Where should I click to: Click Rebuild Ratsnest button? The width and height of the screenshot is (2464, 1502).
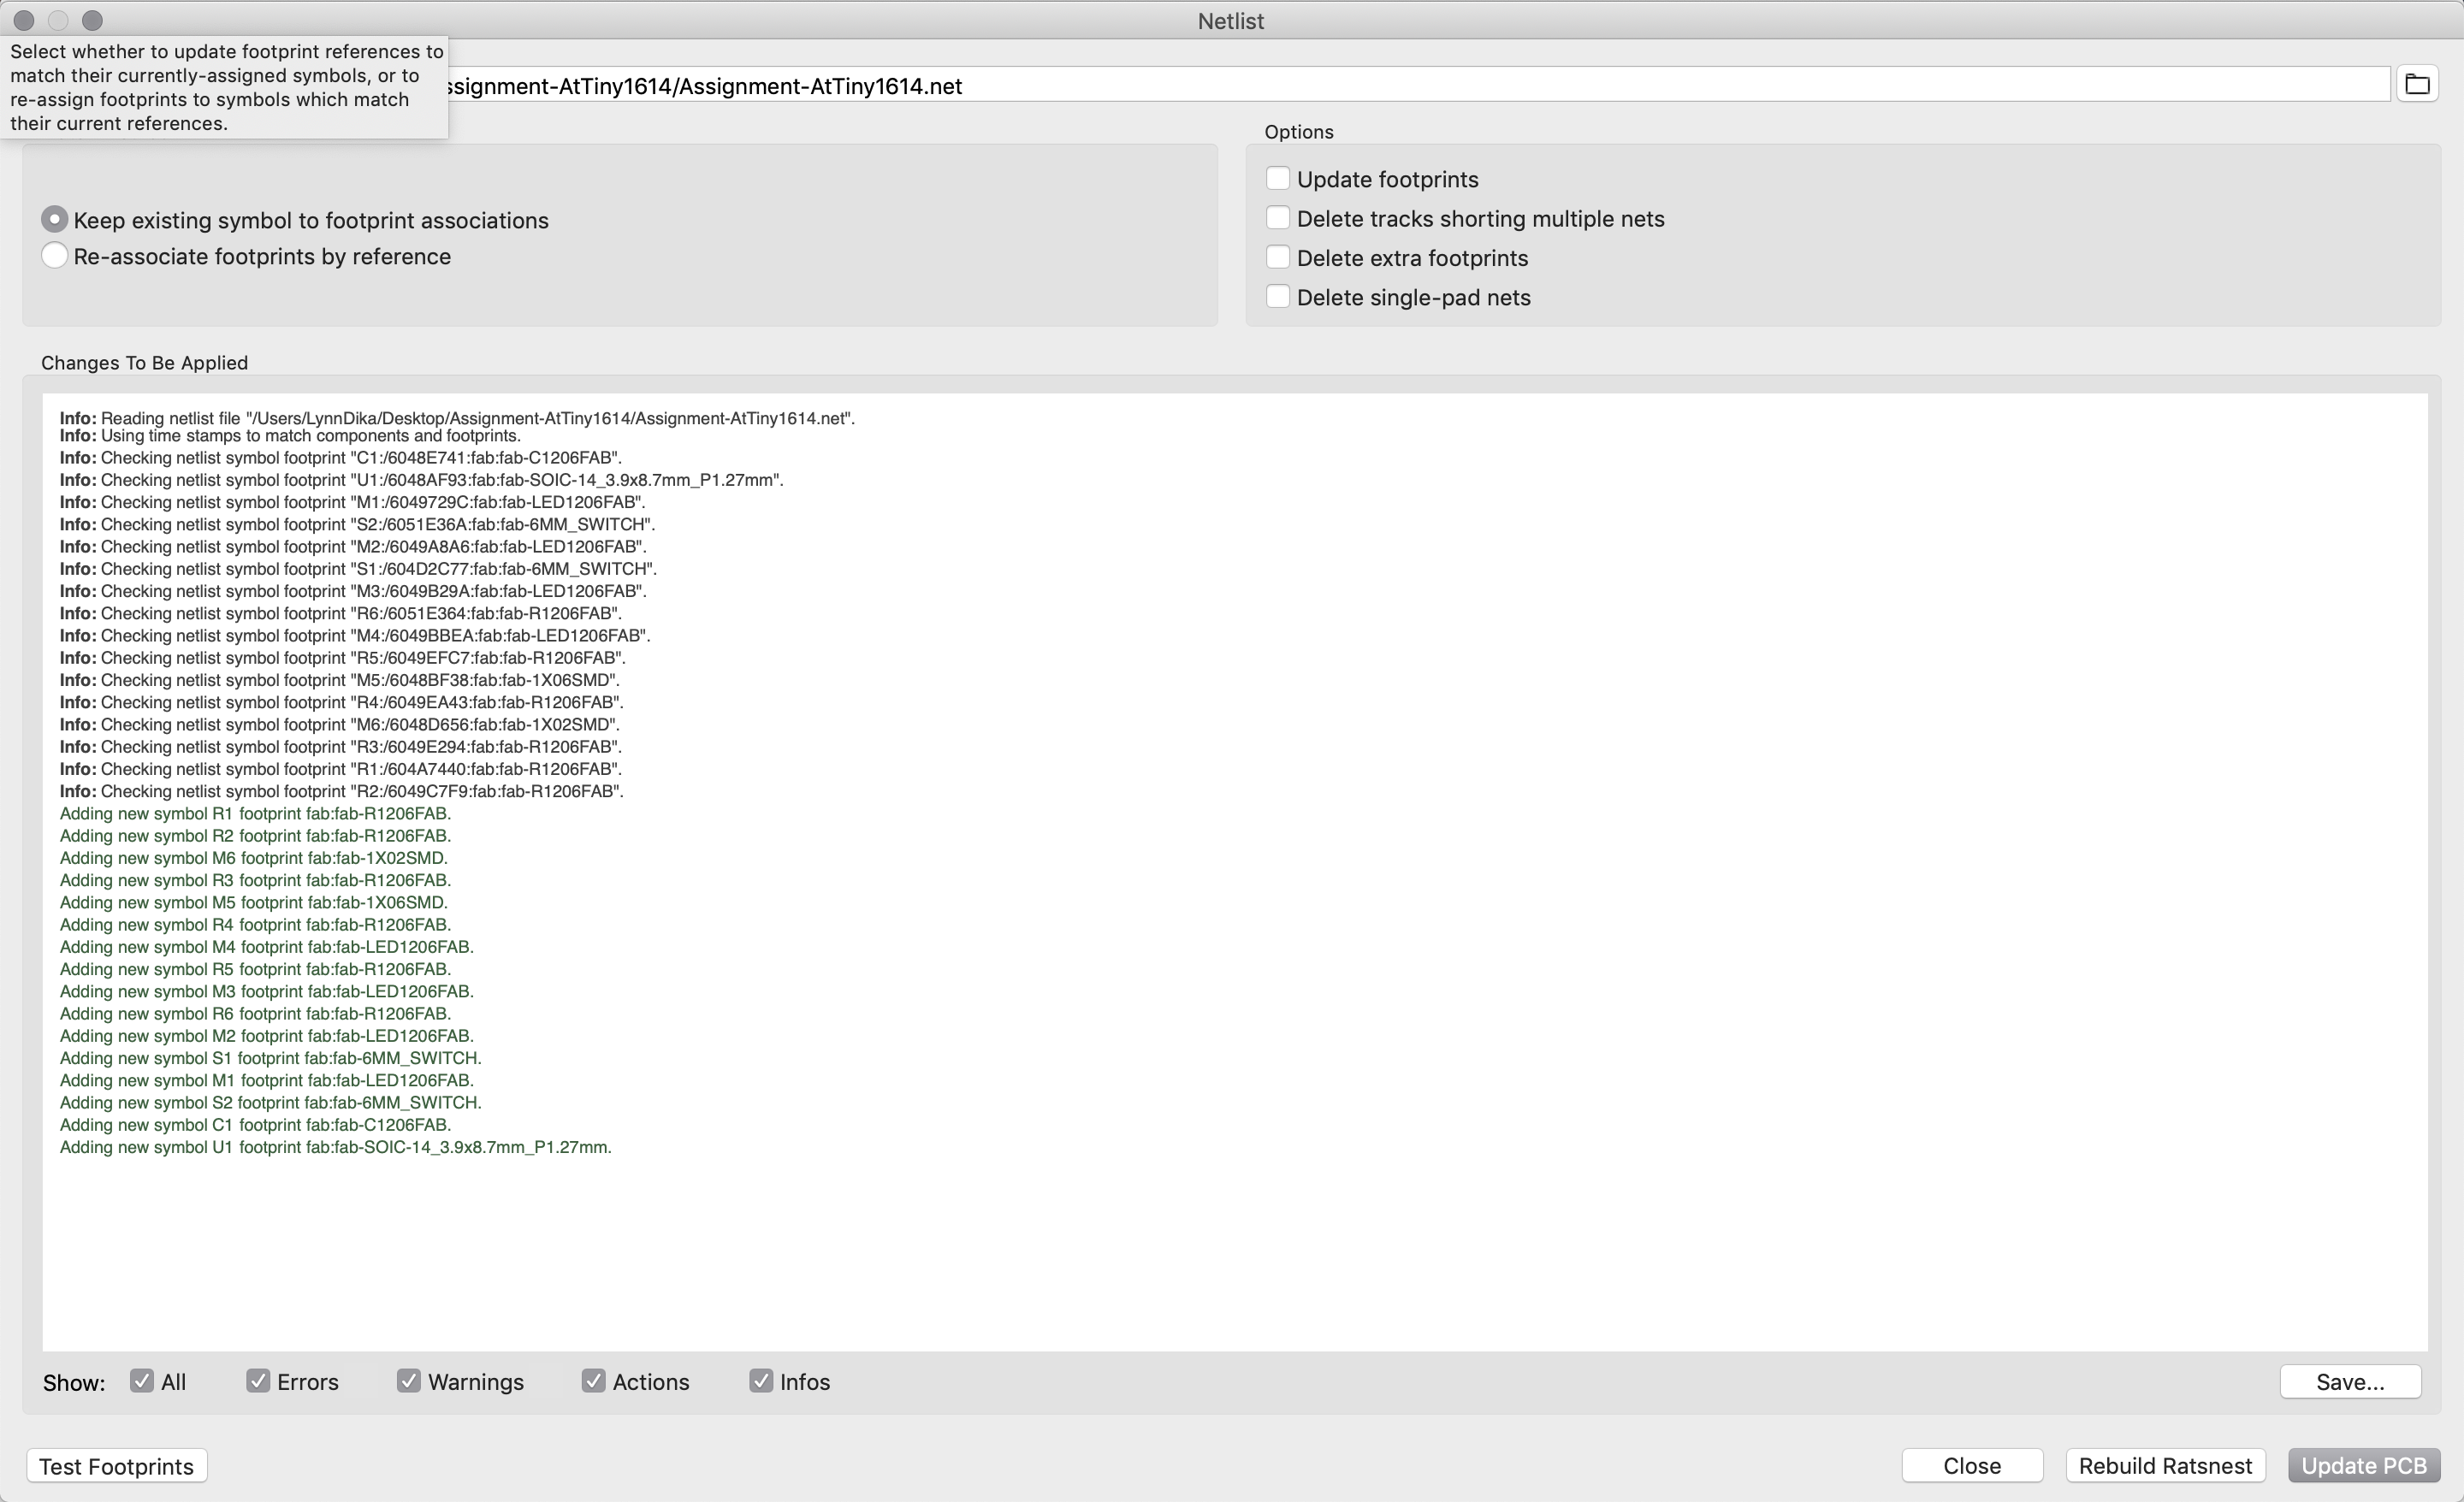pos(2165,1466)
